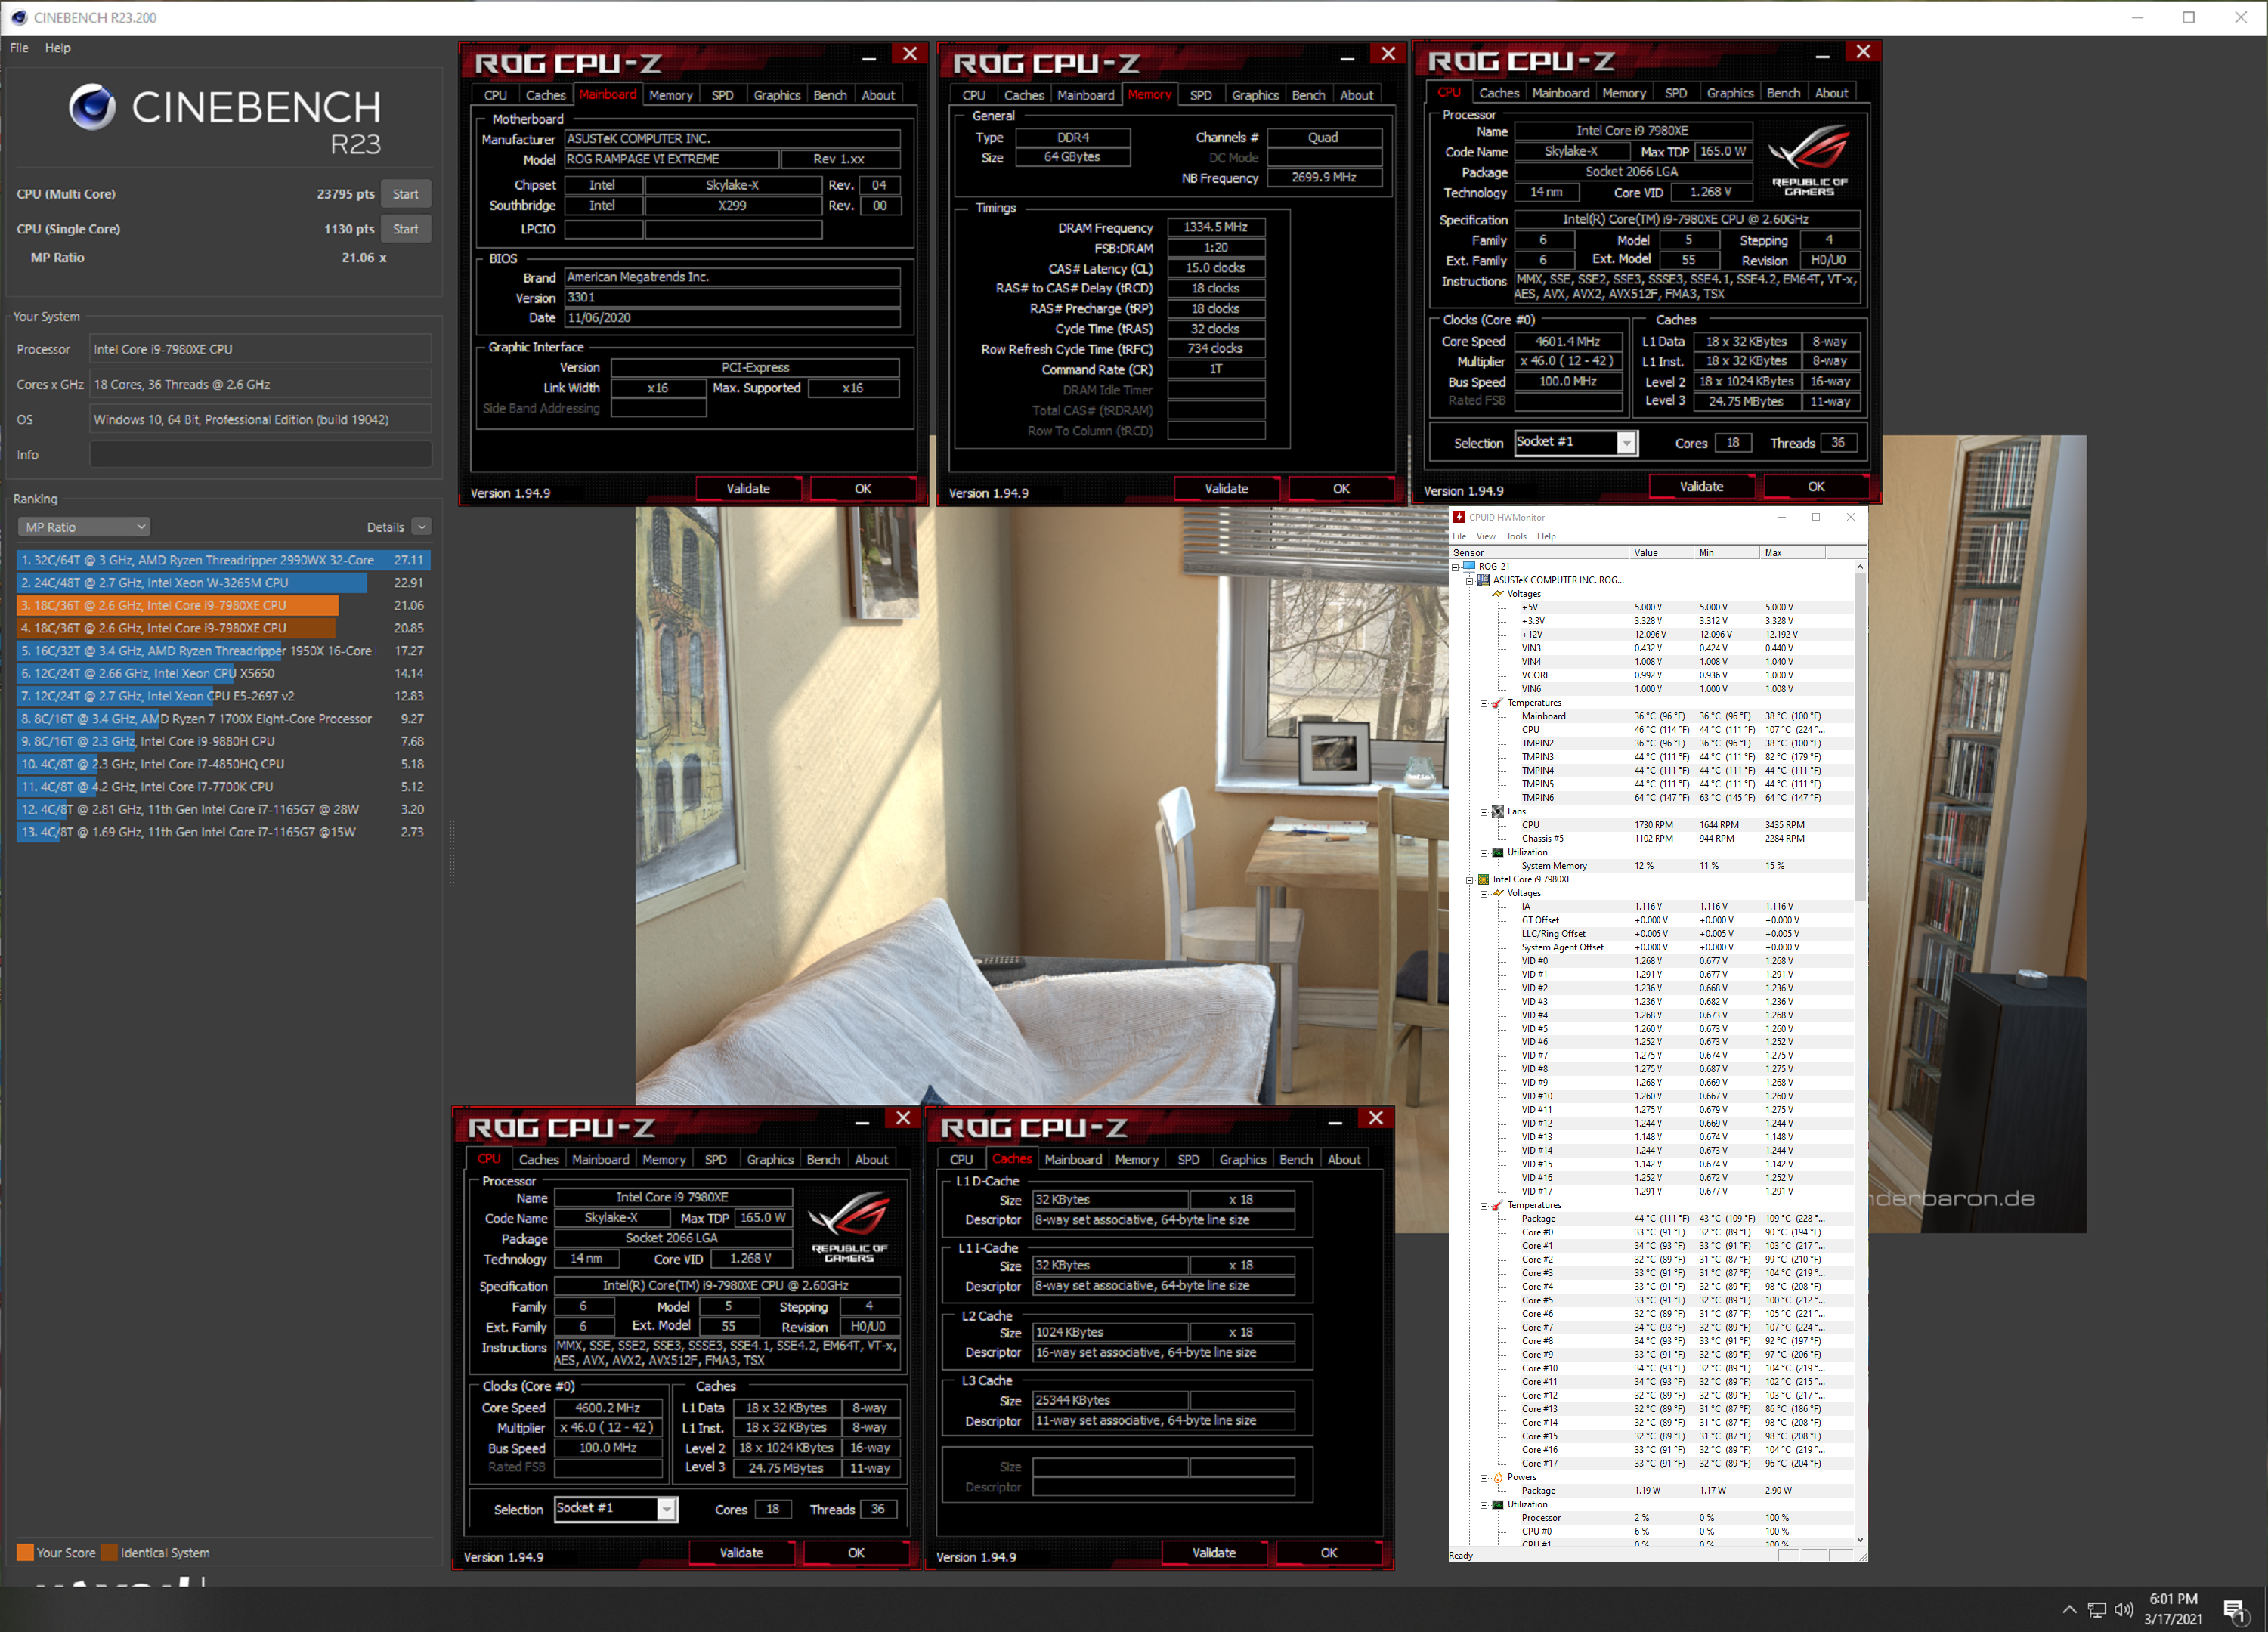This screenshot has width=2268, height=1632.
Task: Click the Identical System brown legend swatch
Action: [x=109, y=1553]
